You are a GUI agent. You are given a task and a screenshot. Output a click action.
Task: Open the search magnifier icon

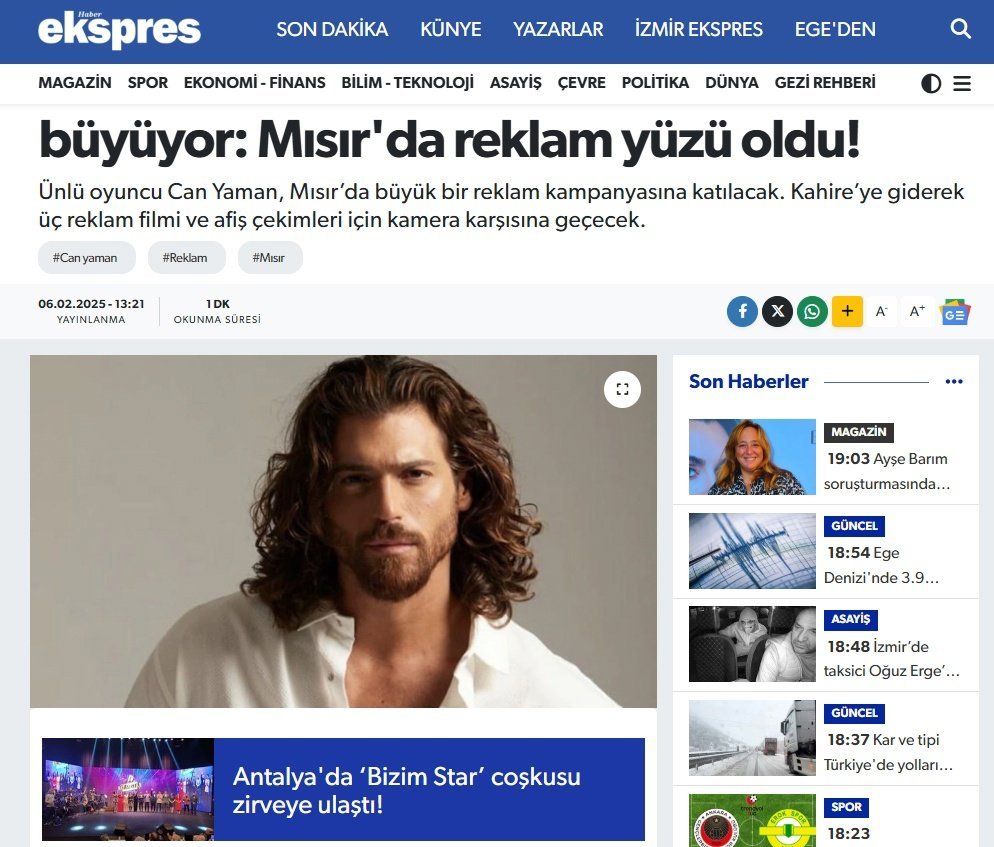pyautogui.click(x=960, y=29)
